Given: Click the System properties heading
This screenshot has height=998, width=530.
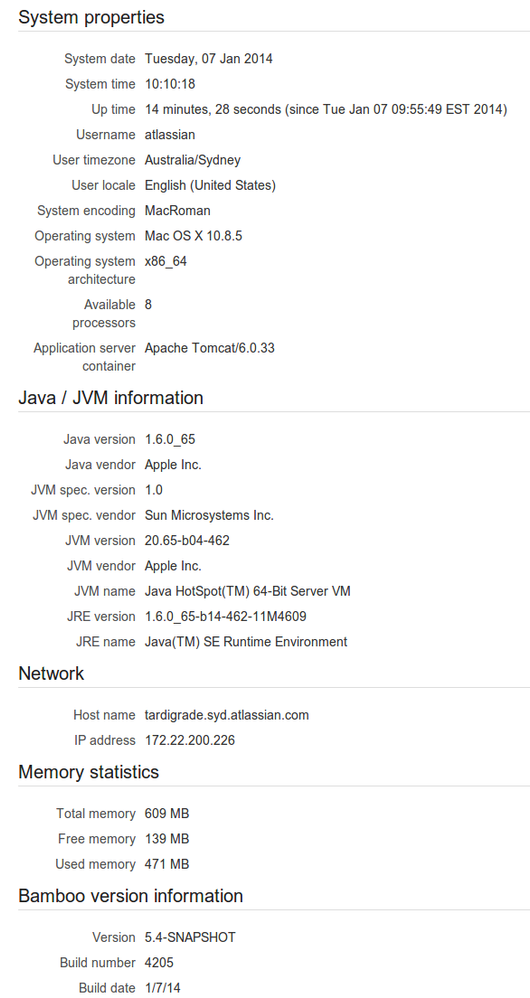Looking at the screenshot, I should (x=91, y=17).
